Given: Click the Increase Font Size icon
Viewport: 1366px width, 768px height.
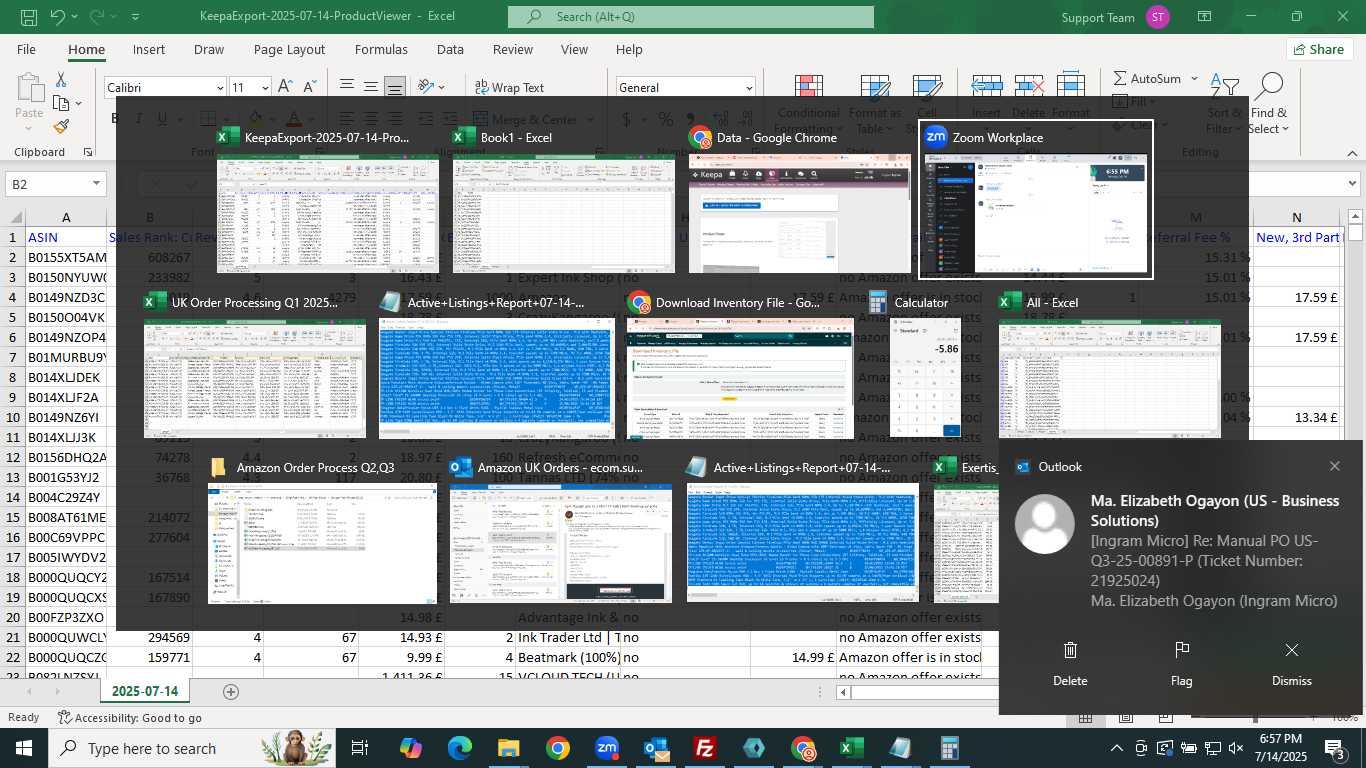Looking at the screenshot, I should 285,87.
